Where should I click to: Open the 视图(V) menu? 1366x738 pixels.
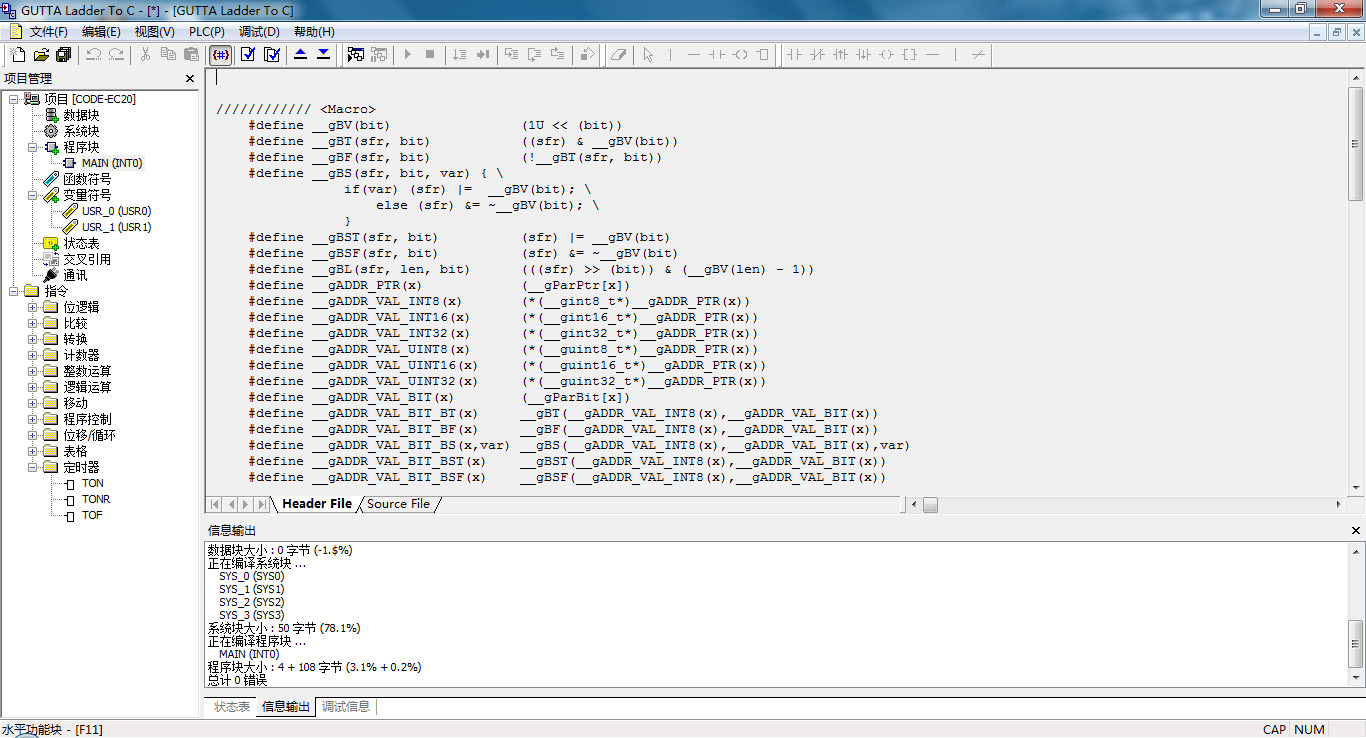tap(155, 32)
